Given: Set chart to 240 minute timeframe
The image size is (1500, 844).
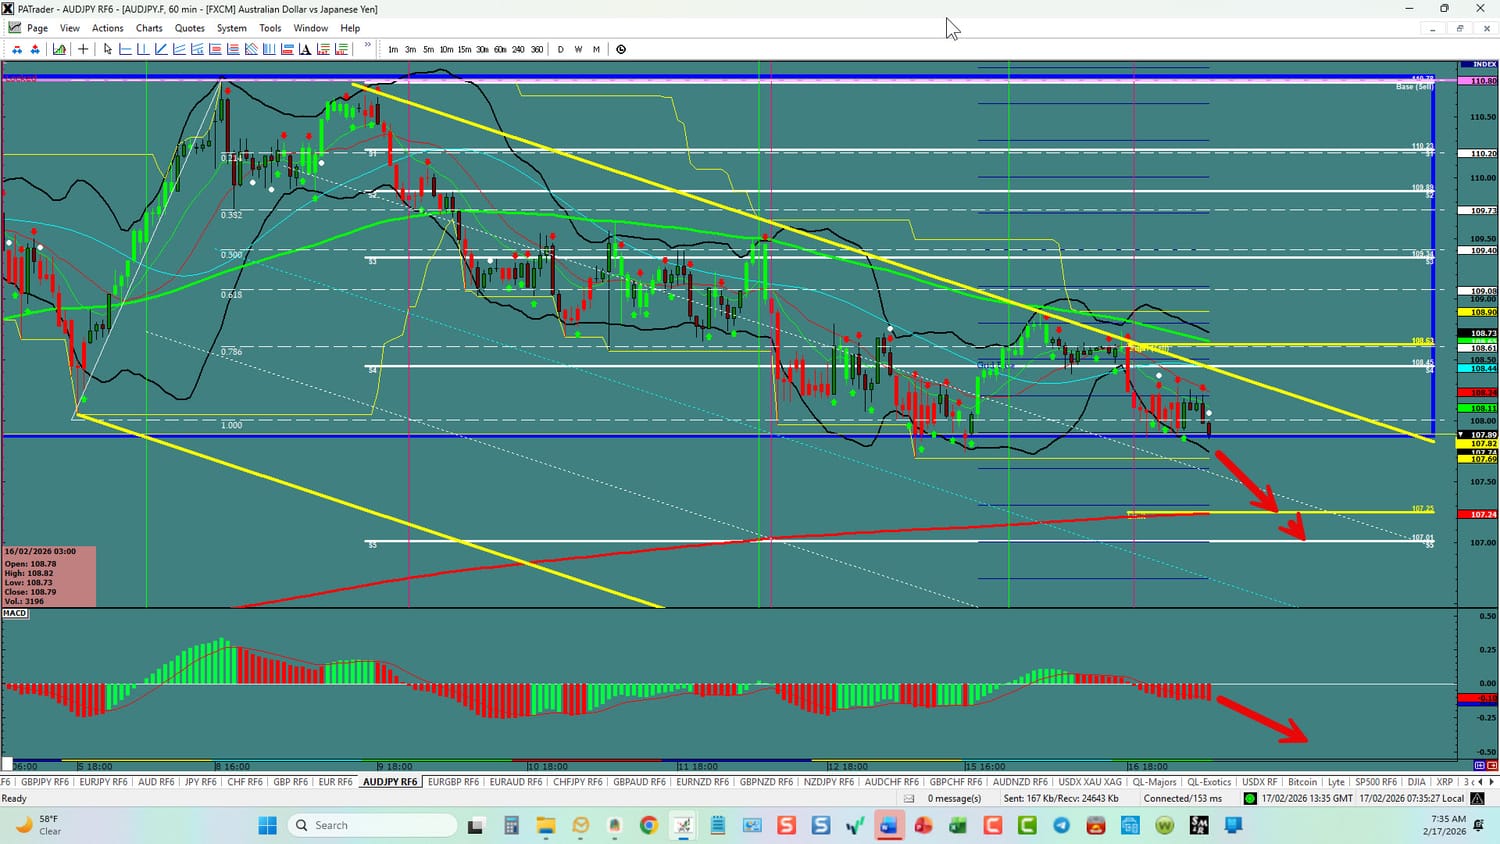Looking at the screenshot, I should pos(518,49).
